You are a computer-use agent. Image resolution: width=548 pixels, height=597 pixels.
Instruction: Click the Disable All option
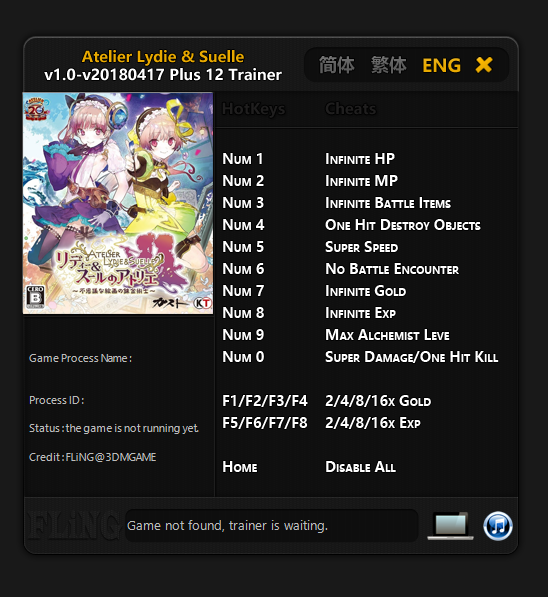[x=360, y=467]
